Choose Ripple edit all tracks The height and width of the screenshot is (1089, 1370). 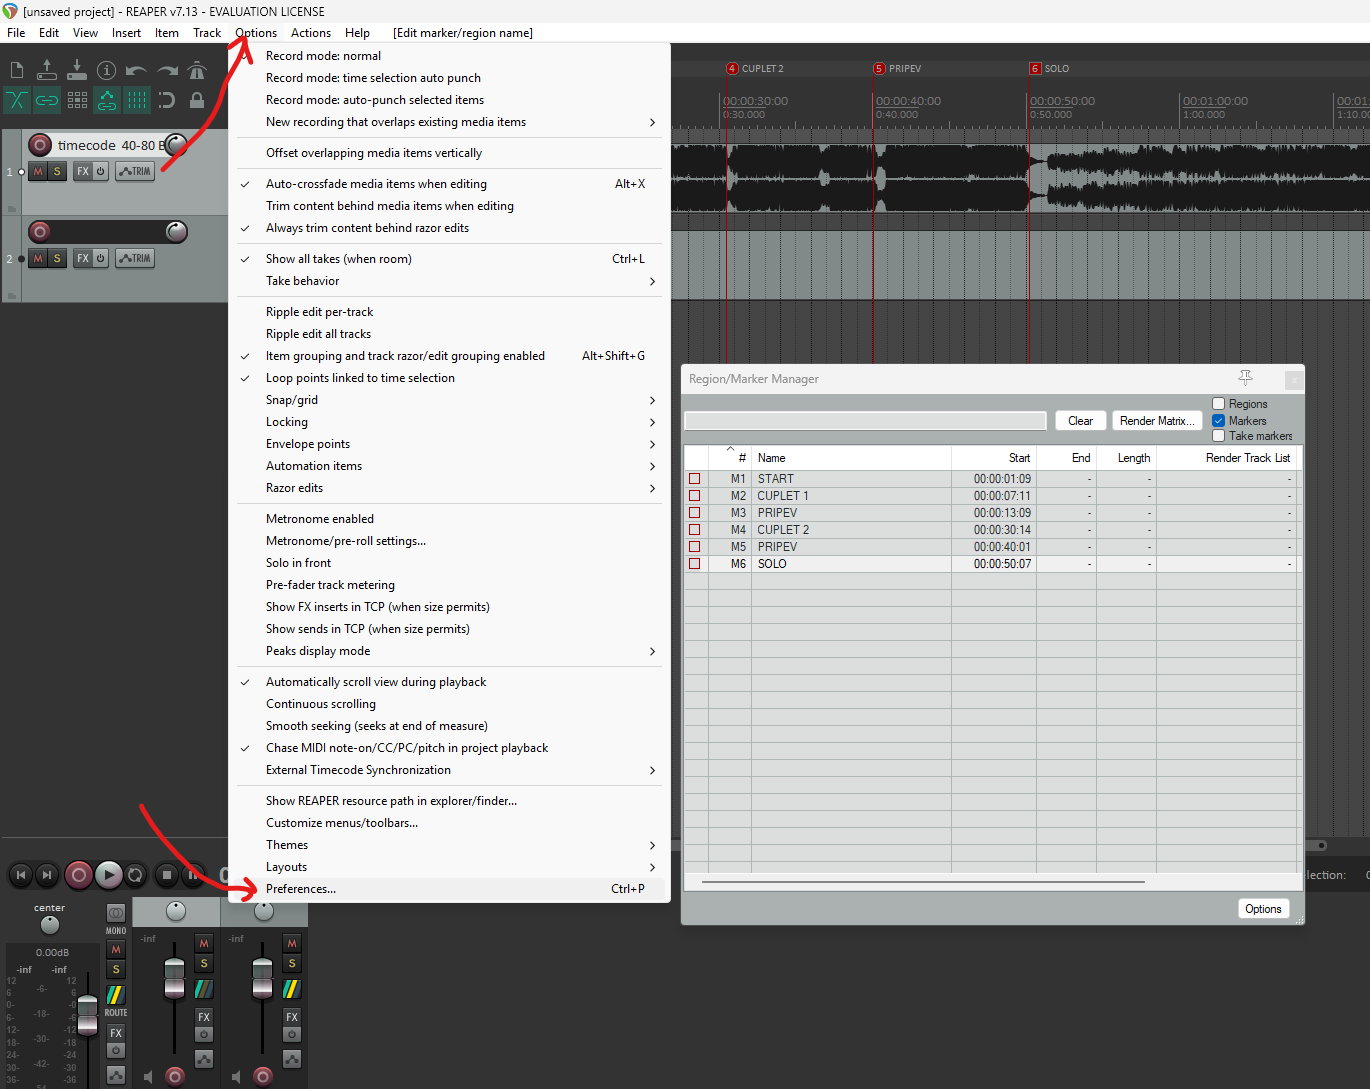[x=449, y=334]
